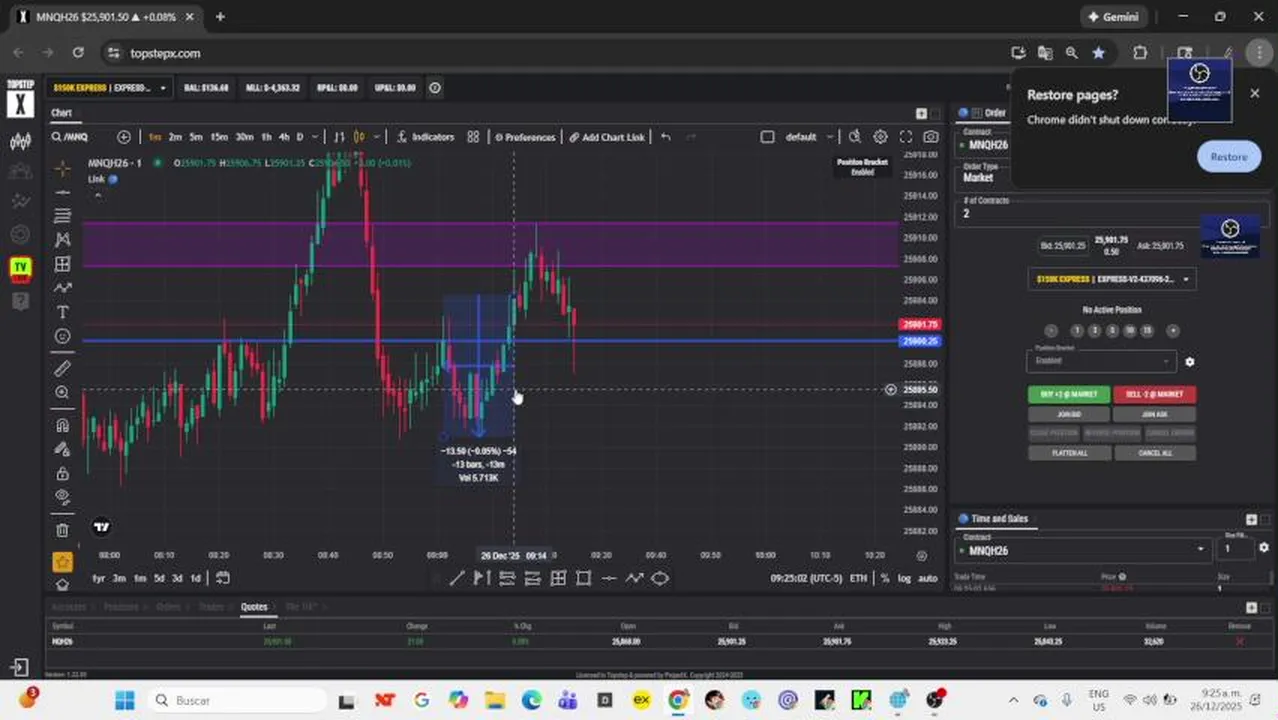The height and width of the screenshot is (720, 1278).
Task: Click the compare/add symbol plus icon
Action: coord(124,137)
